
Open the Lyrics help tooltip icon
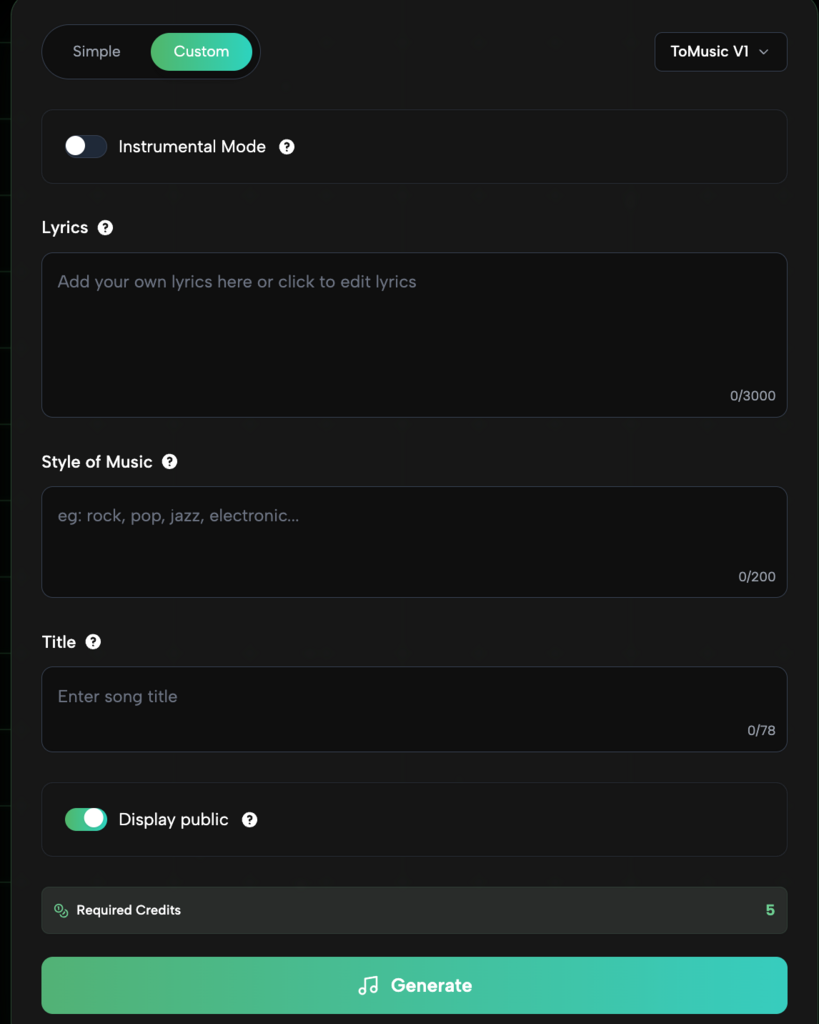tap(105, 228)
